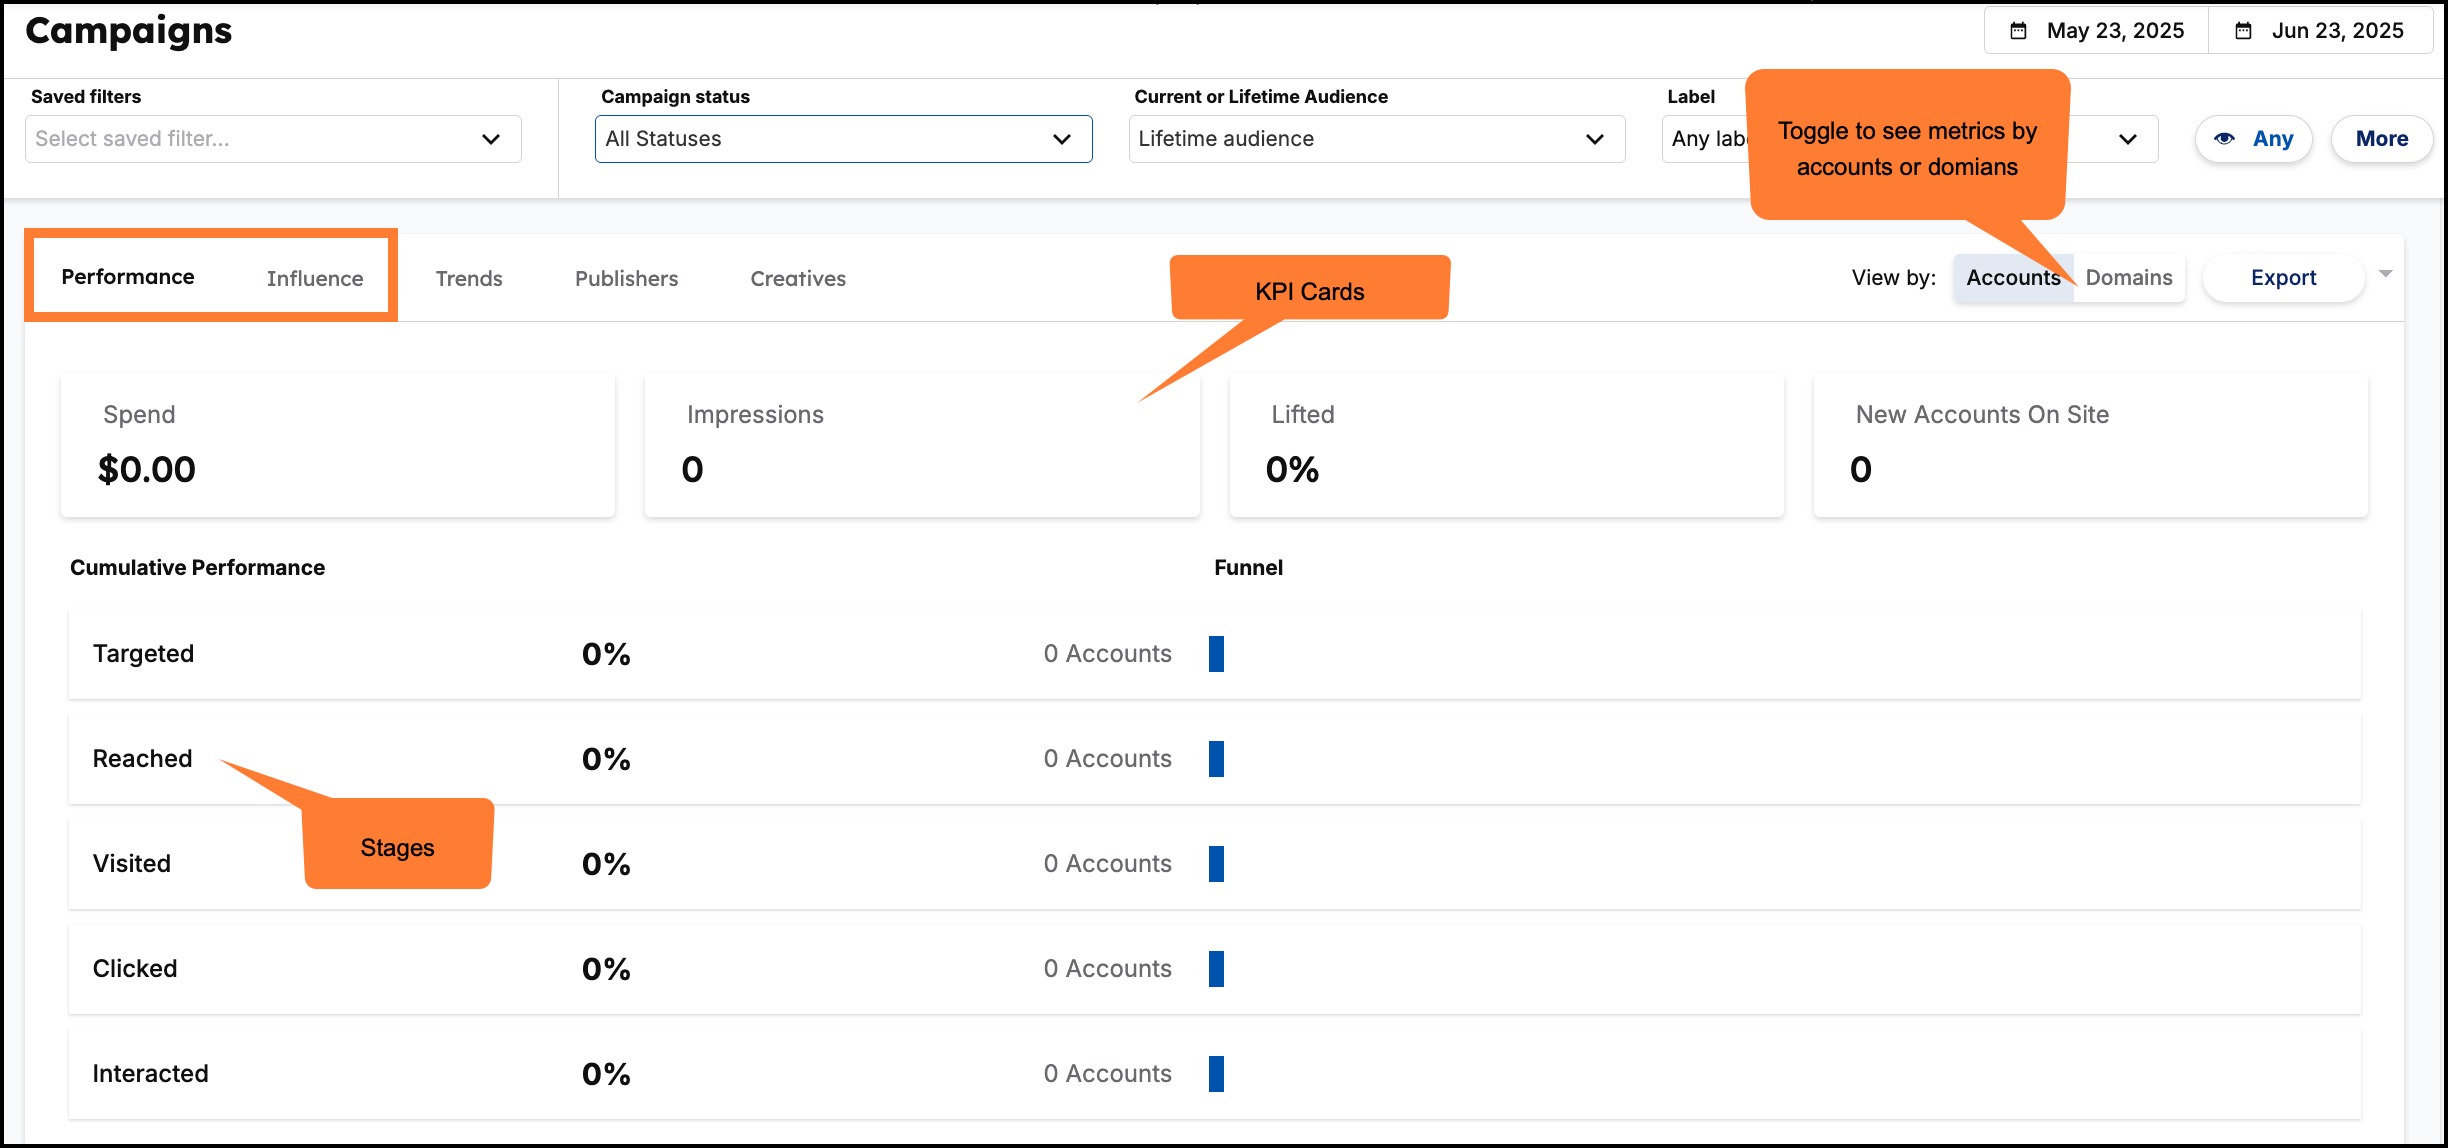
Task: Click the calendar icon beside Jun 23, 2025
Action: pyautogui.click(x=2243, y=31)
